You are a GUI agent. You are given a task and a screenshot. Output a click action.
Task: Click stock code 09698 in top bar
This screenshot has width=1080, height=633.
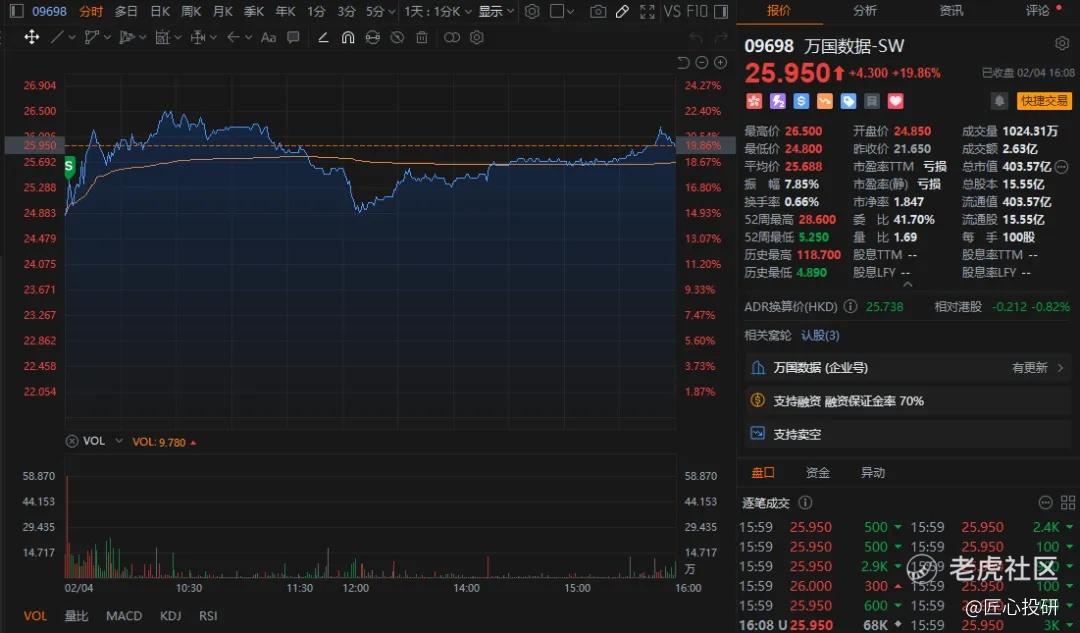pyautogui.click(x=50, y=11)
